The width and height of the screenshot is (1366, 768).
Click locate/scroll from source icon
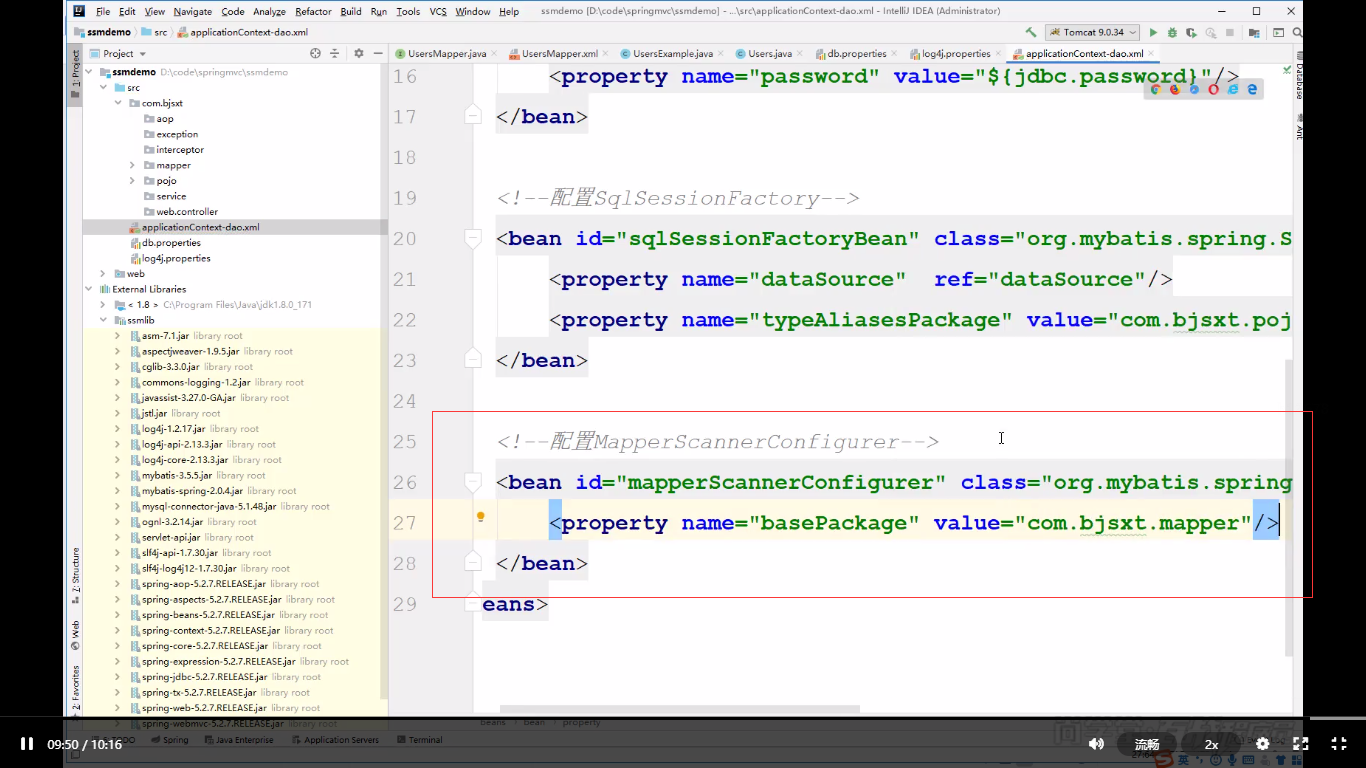click(315, 53)
